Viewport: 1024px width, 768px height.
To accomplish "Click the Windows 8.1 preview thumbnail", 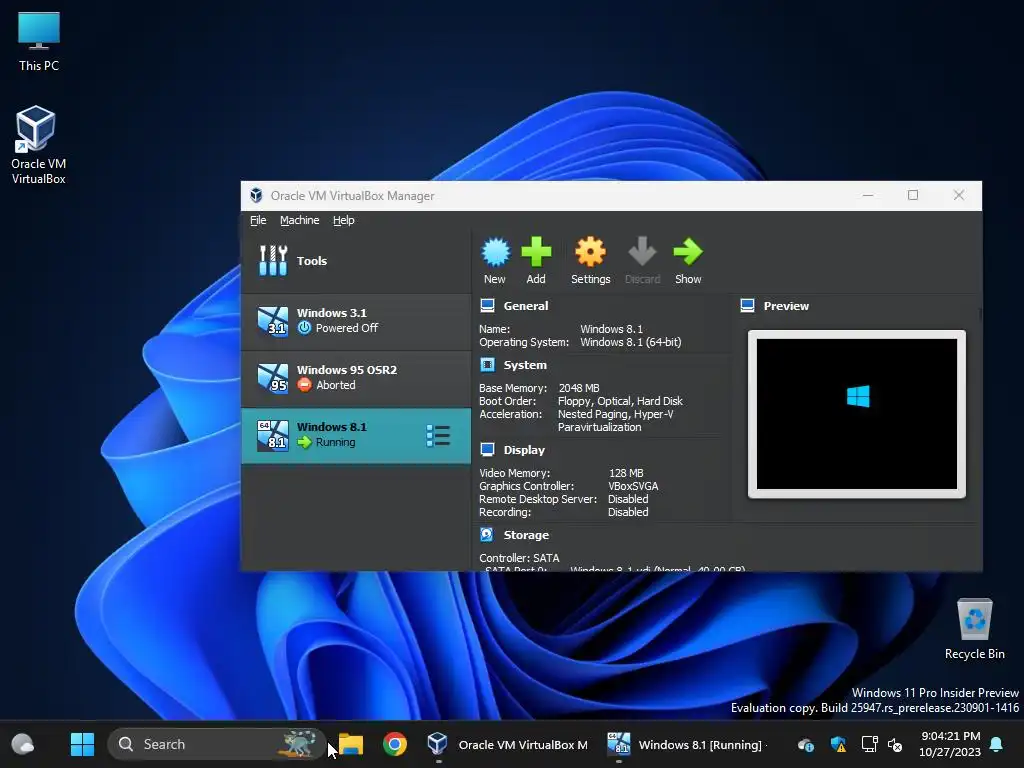I will tap(857, 414).
